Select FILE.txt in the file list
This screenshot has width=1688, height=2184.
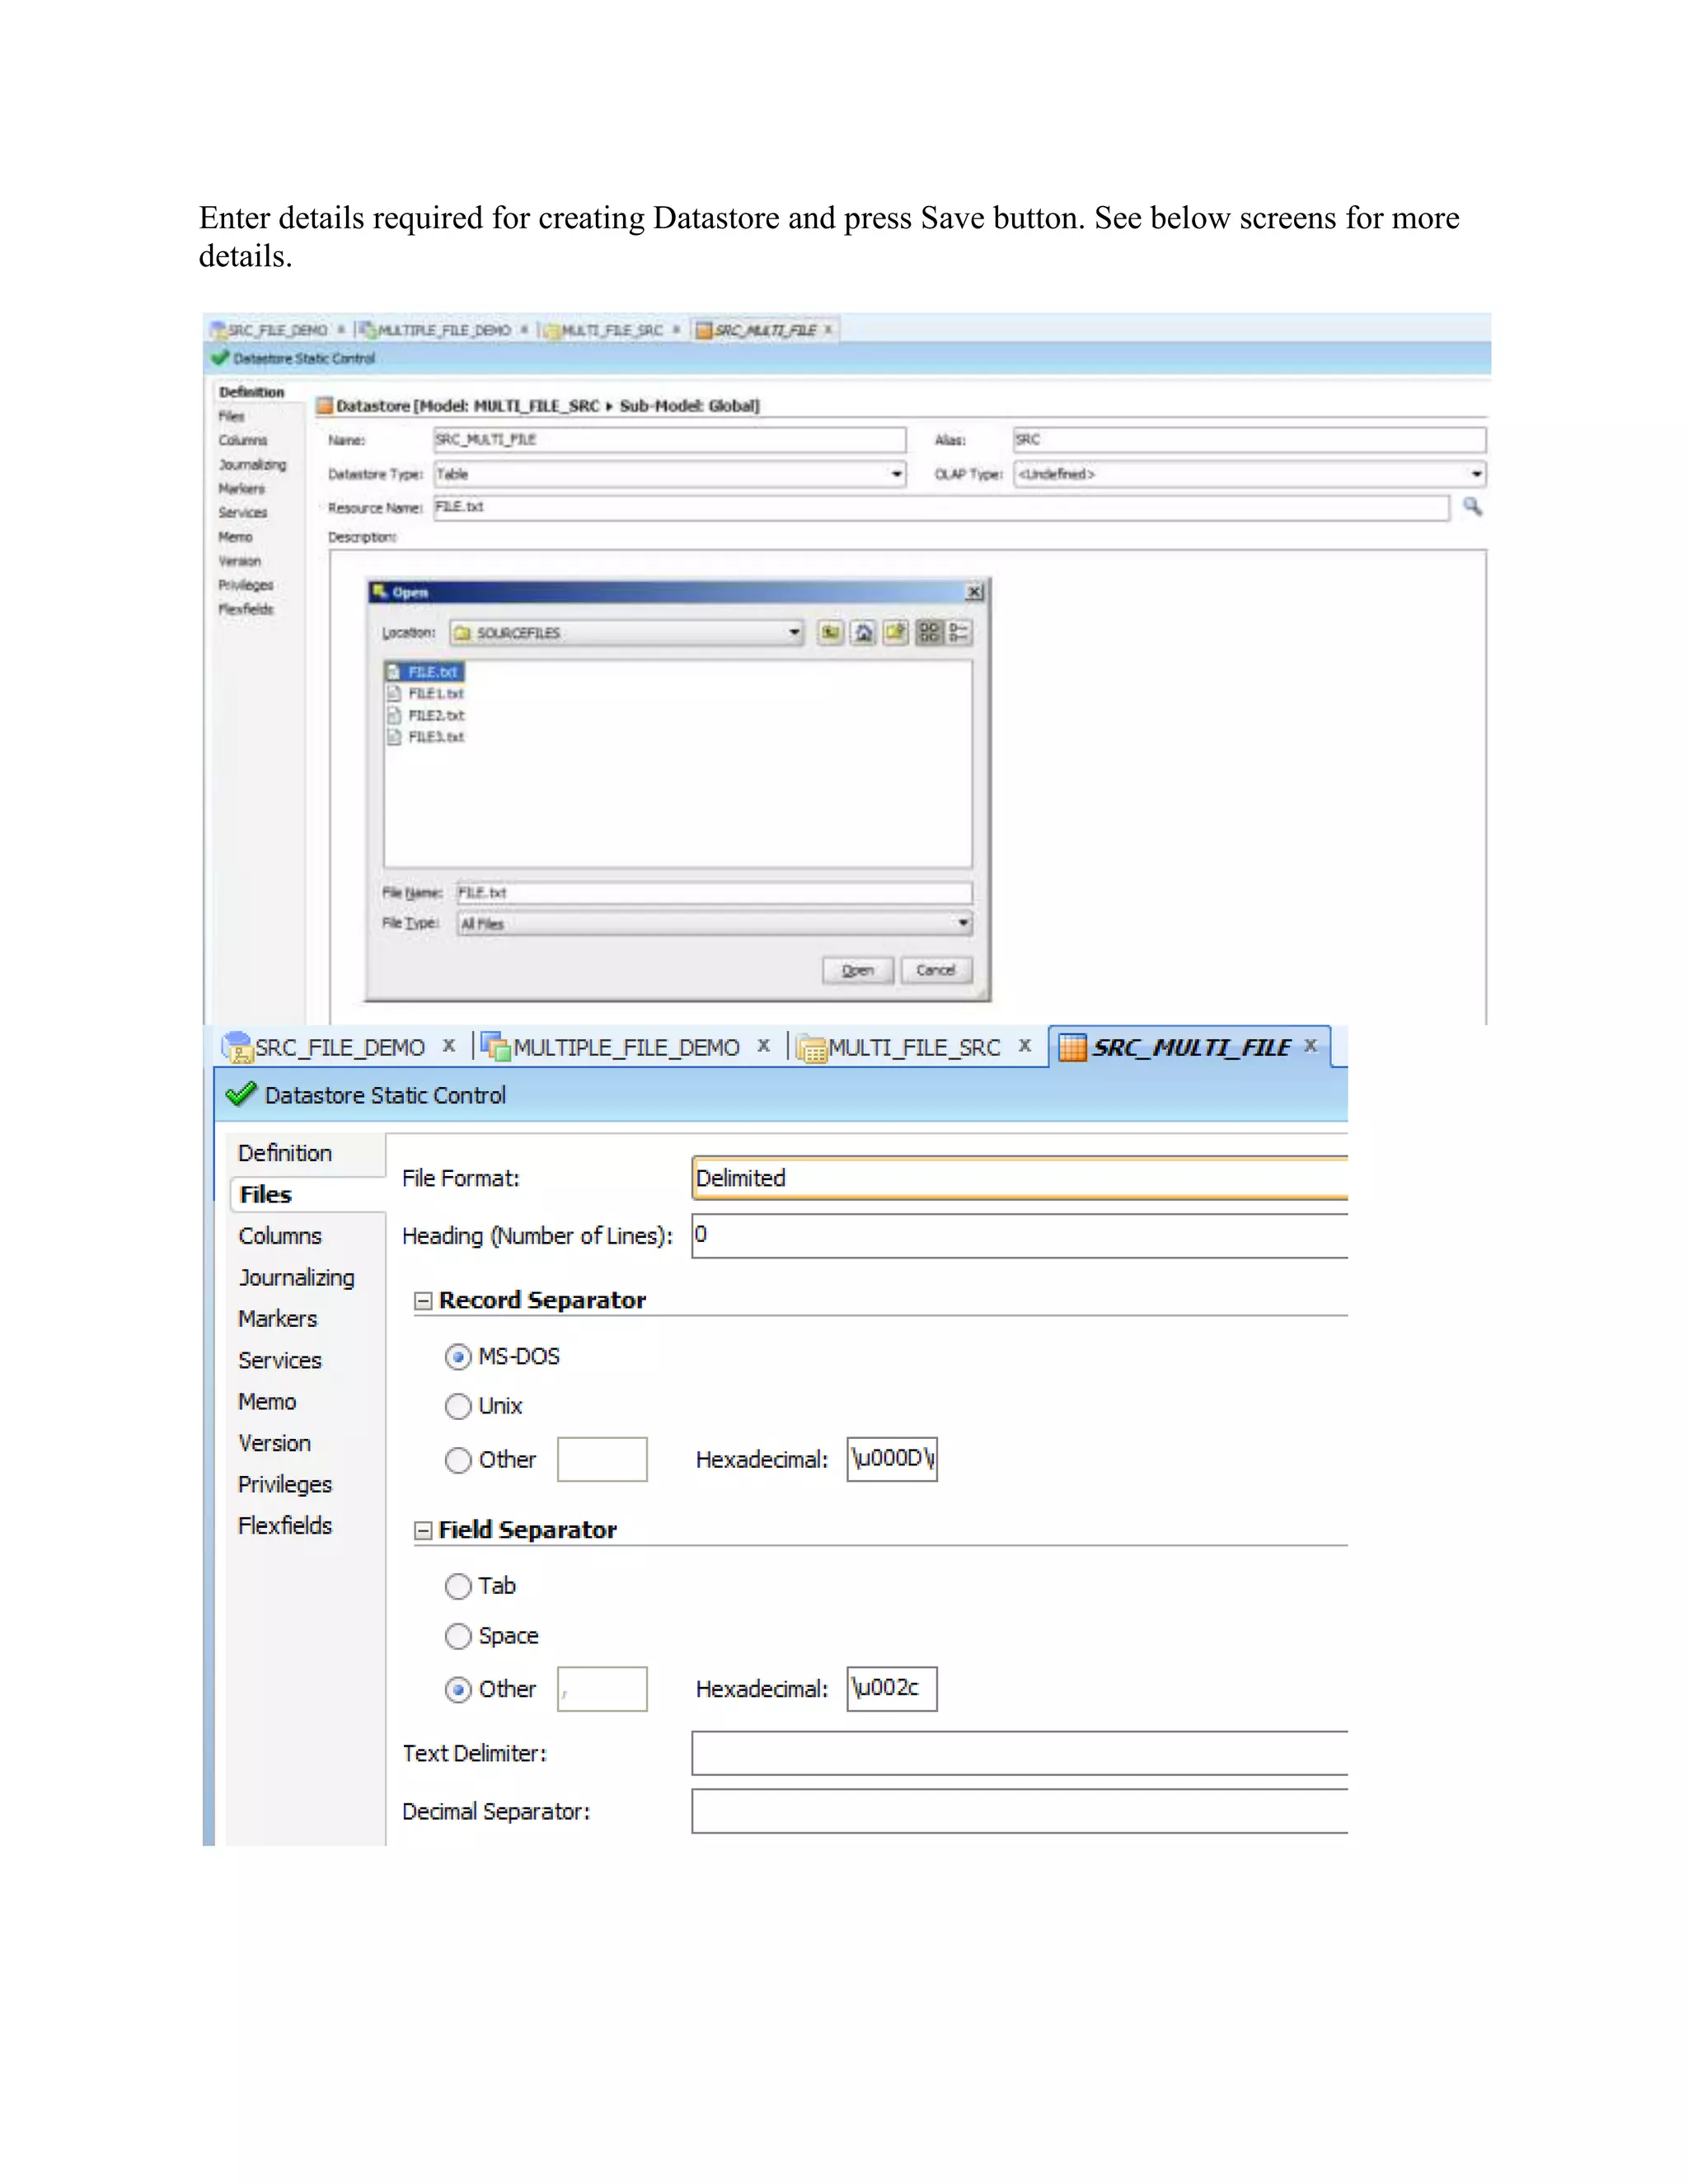[424, 672]
